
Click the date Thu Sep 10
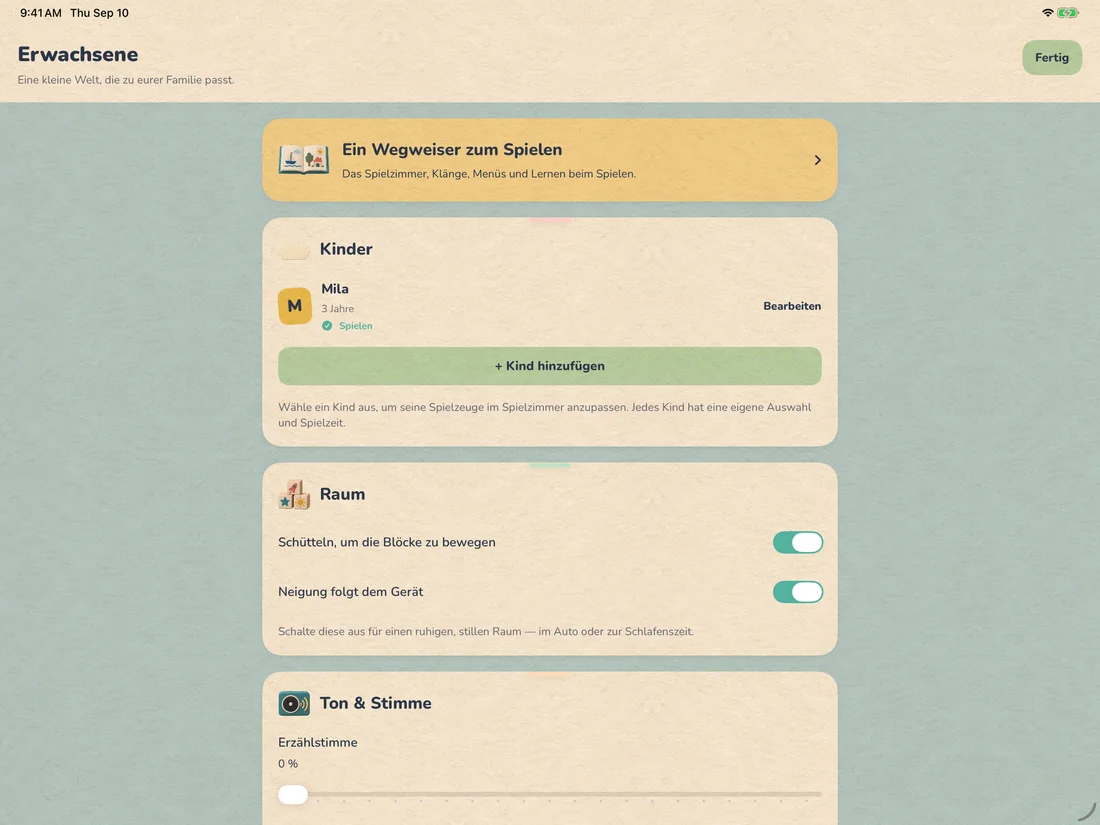tap(100, 13)
